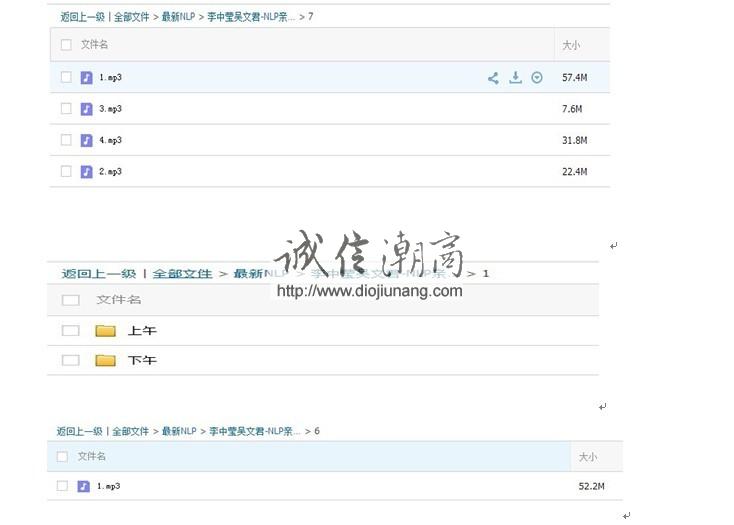
Task: Select the 2.mp3 checkbox
Action: coord(66,171)
